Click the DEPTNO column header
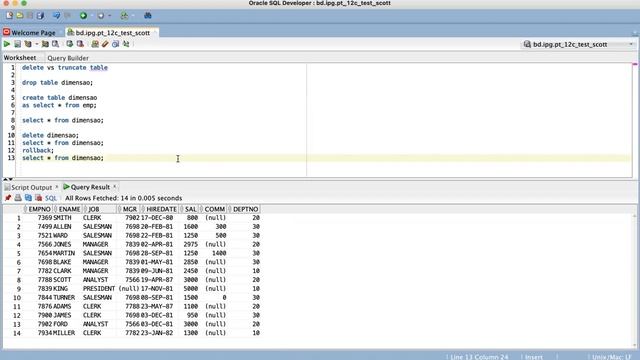 (x=245, y=209)
